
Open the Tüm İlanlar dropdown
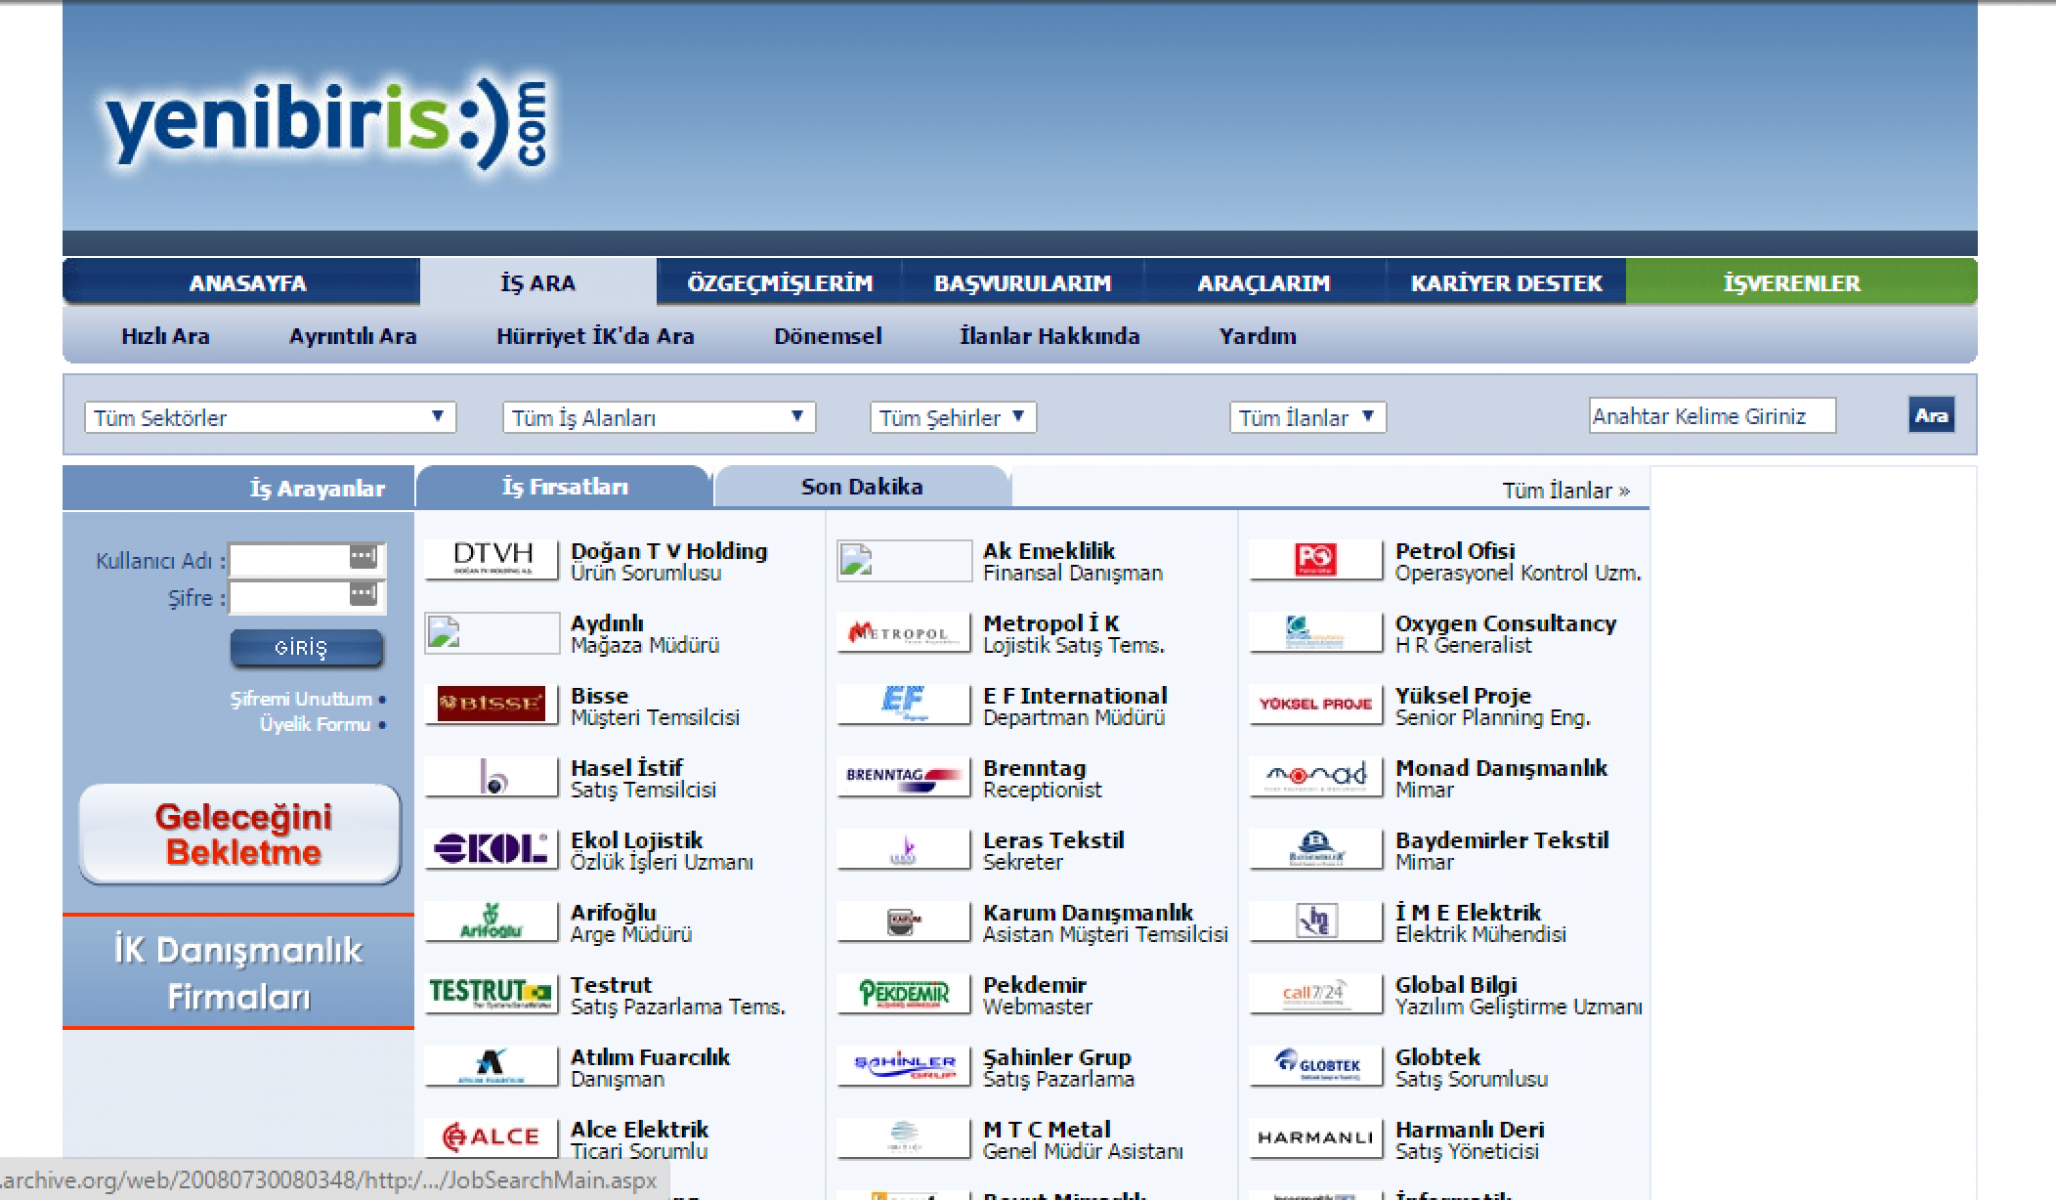1306,417
